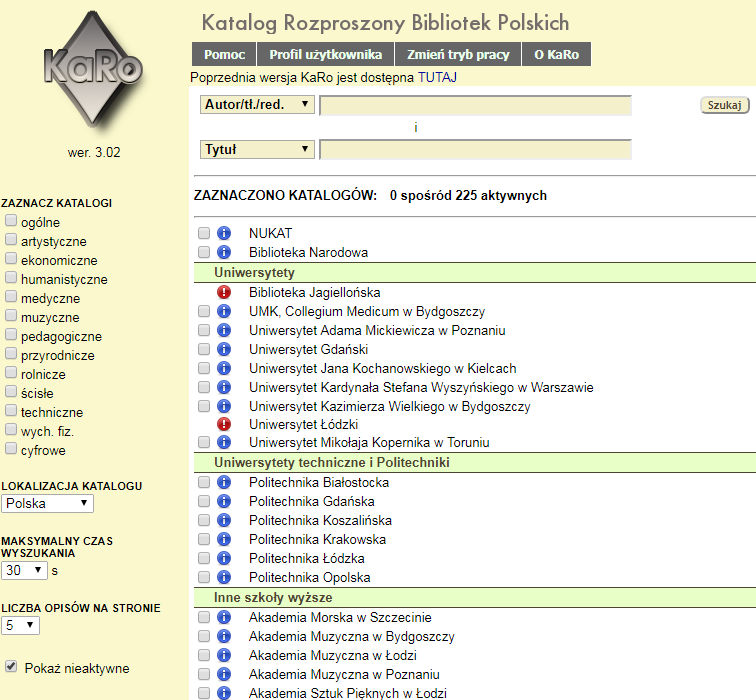The width and height of the screenshot is (756, 700).
Task: Open info icon for Uniwersytet Mikołaja Kopernika
Action: [224, 442]
